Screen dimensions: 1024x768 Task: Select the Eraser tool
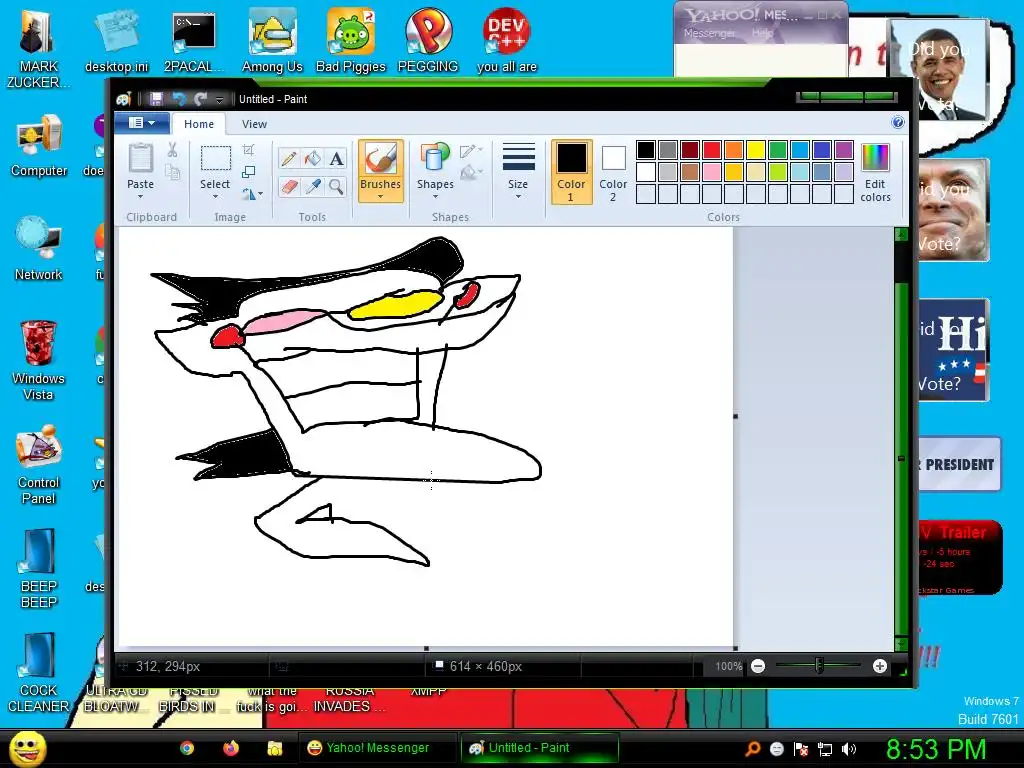click(289, 187)
